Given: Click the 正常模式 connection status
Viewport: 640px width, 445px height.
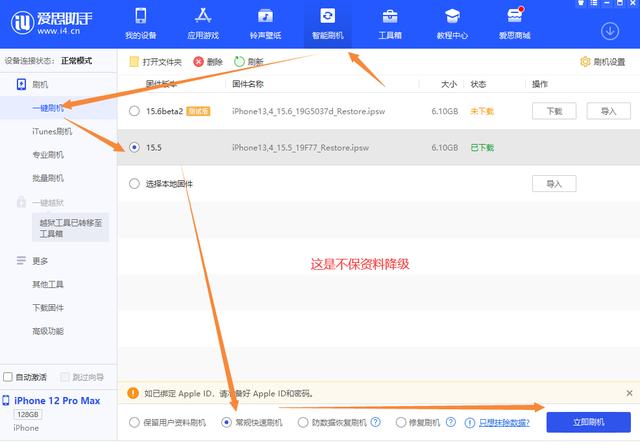Looking at the screenshot, I should [77, 61].
